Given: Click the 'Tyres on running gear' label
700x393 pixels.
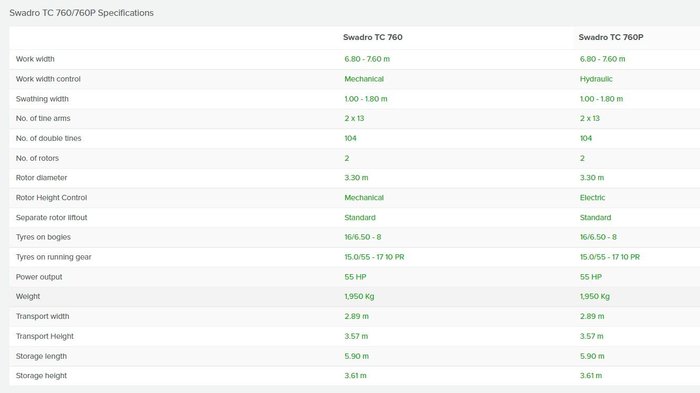Looking at the screenshot, I should pos(54,257).
